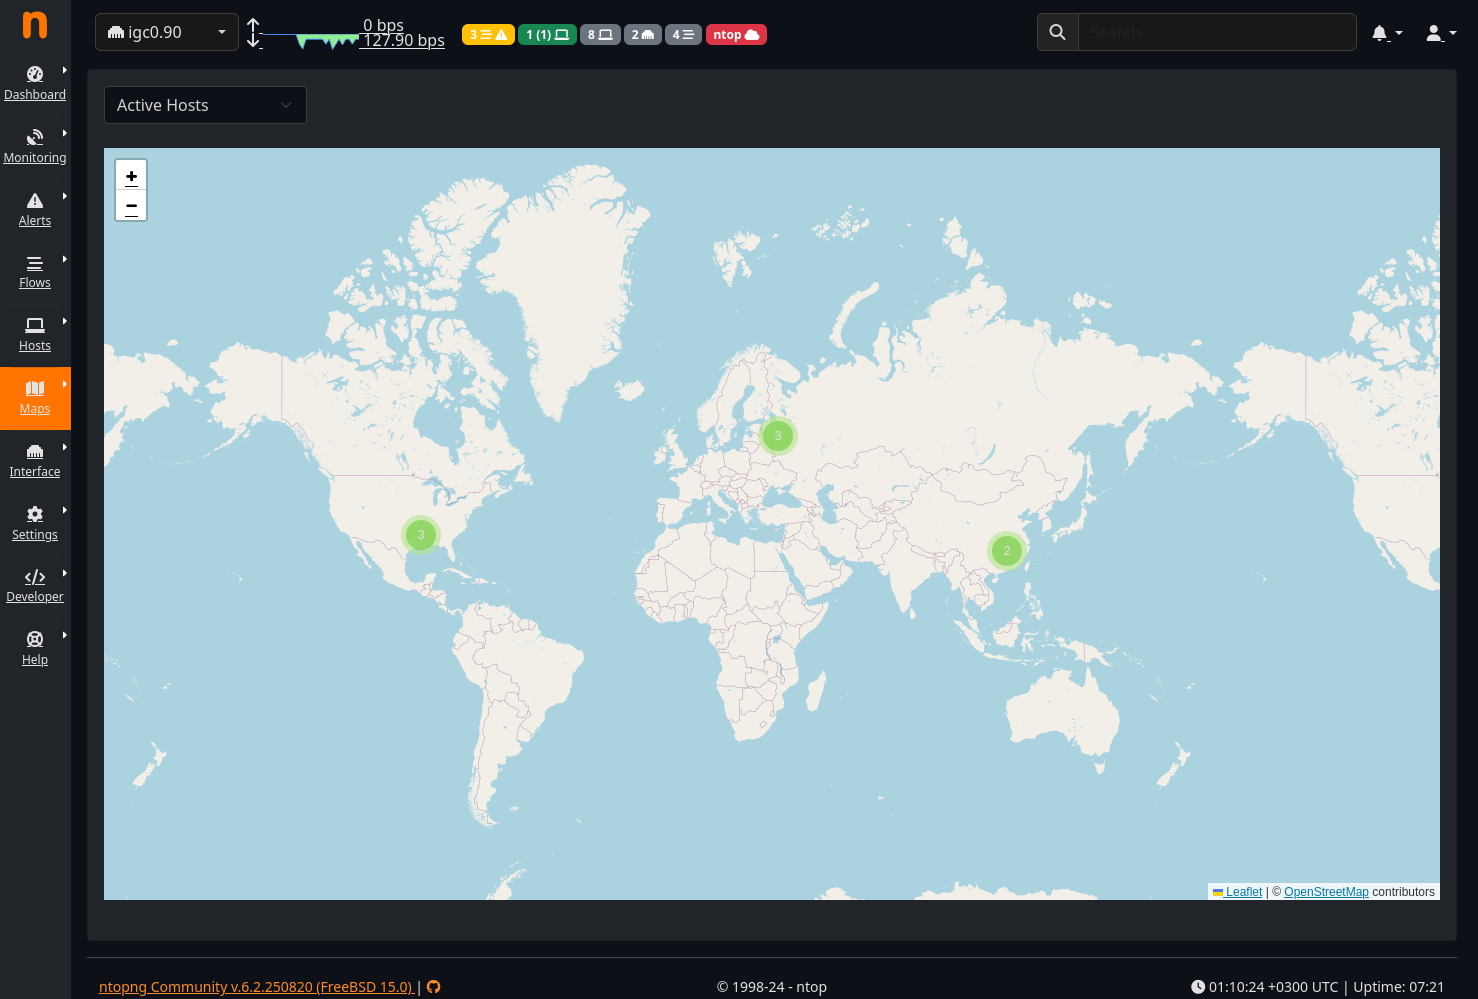Click the red ntop cloud badge
The image size is (1478, 999).
[x=736, y=34]
